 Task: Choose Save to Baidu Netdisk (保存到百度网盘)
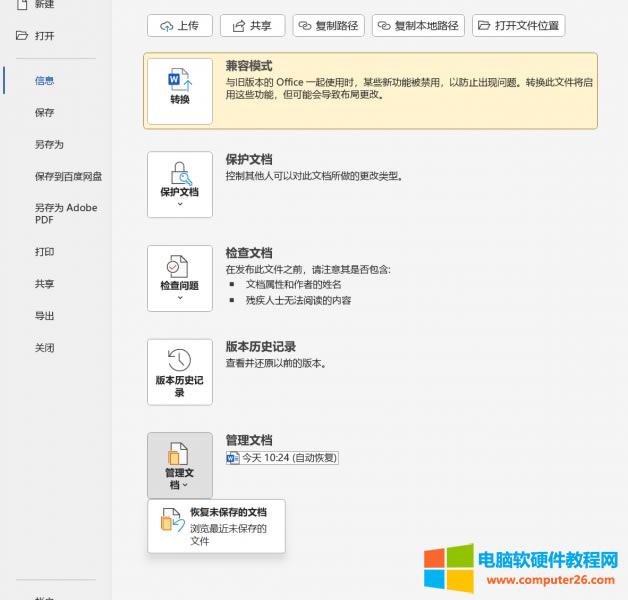(68, 176)
